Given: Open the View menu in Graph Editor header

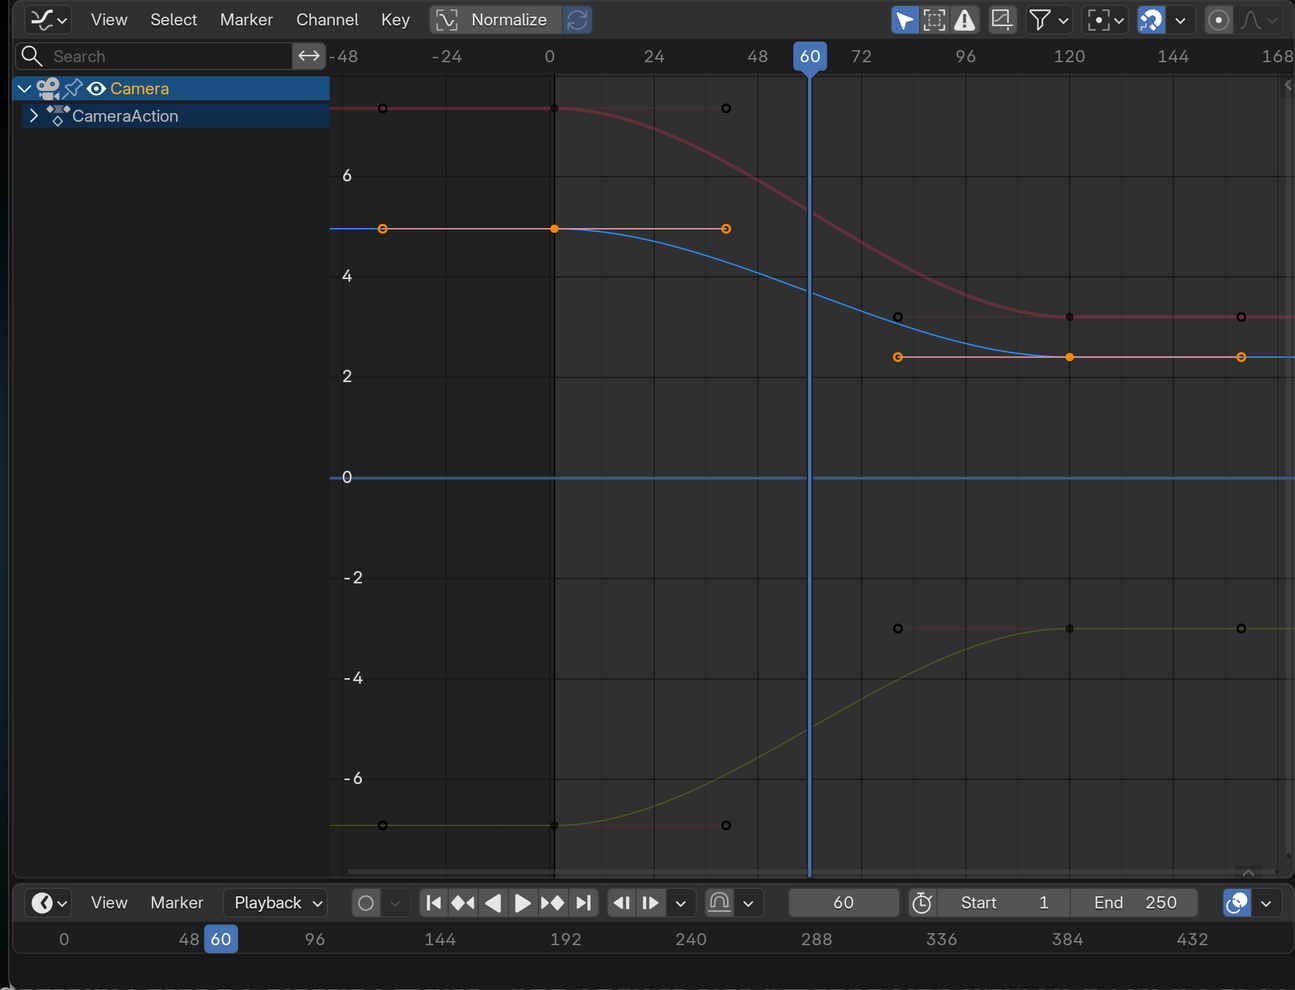Looking at the screenshot, I should 109,19.
